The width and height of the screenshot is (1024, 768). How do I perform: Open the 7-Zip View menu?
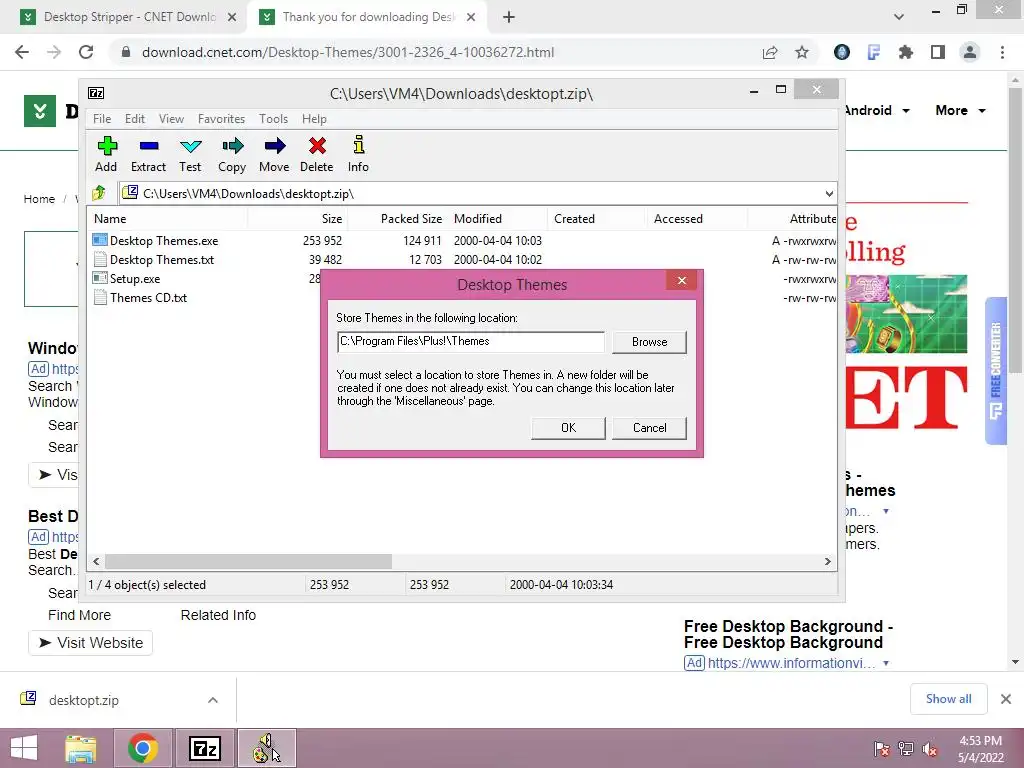(x=171, y=119)
